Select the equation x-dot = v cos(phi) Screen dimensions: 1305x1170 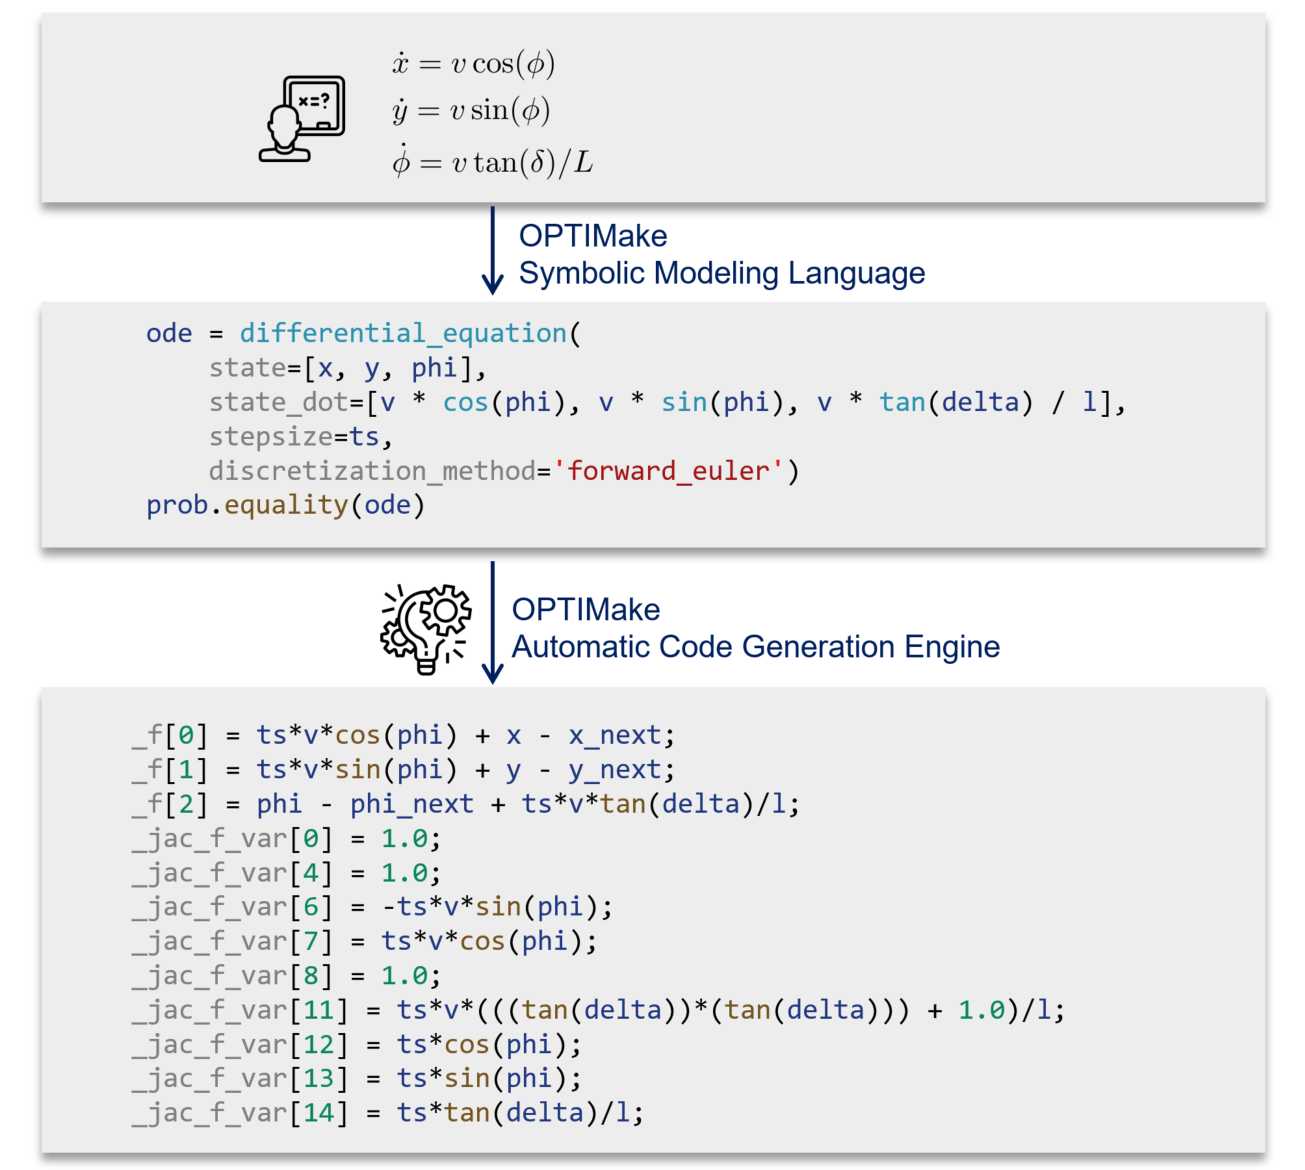pyautogui.click(x=473, y=63)
